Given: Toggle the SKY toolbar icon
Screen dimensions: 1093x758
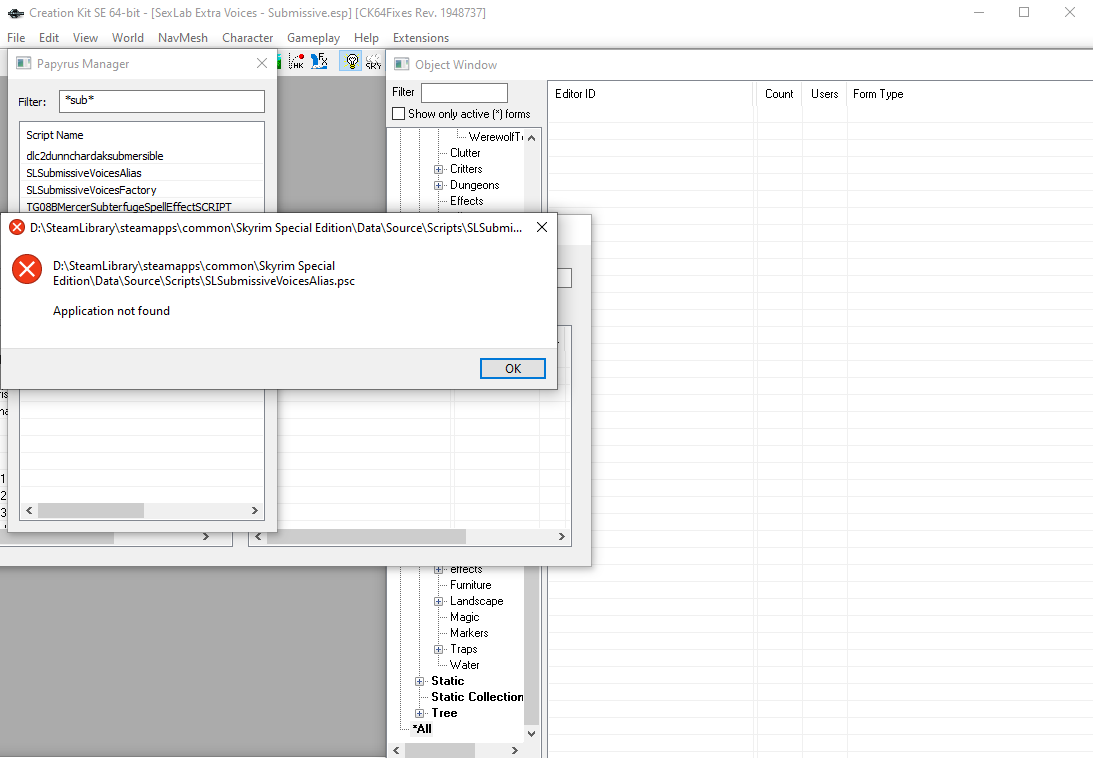Looking at the screenshot, I should point(373,62).
